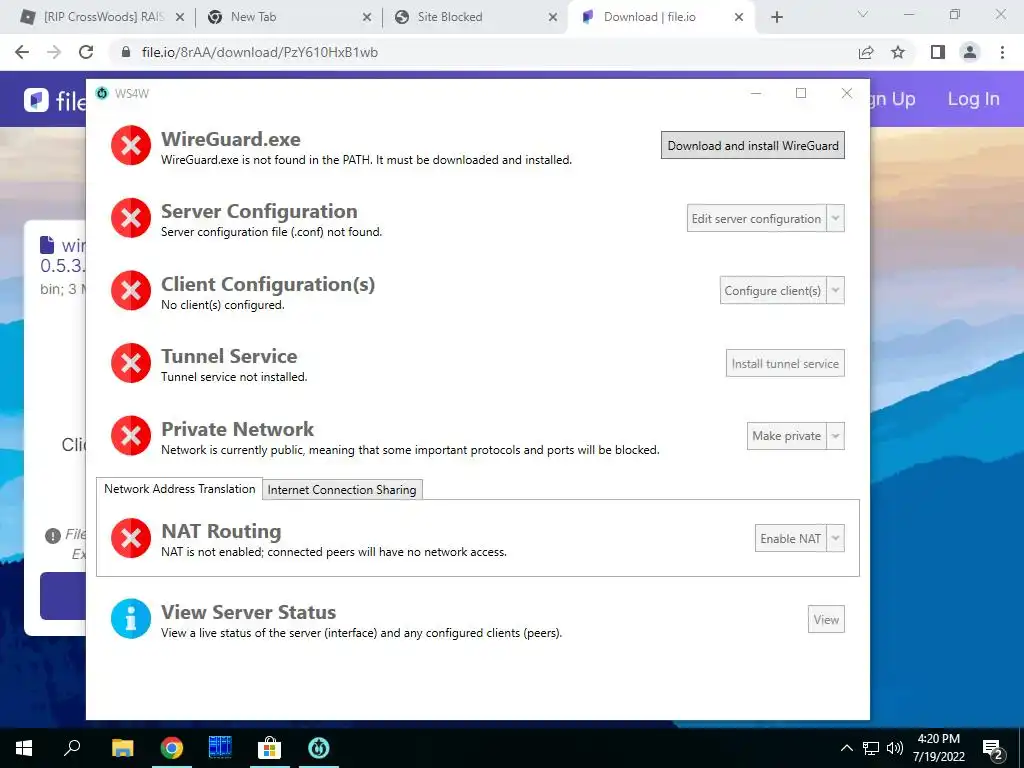The width and height of the screenshot is (1024, 768).
Task: Click the WS4W icon in the taskbar
Action: pos(319,748)
